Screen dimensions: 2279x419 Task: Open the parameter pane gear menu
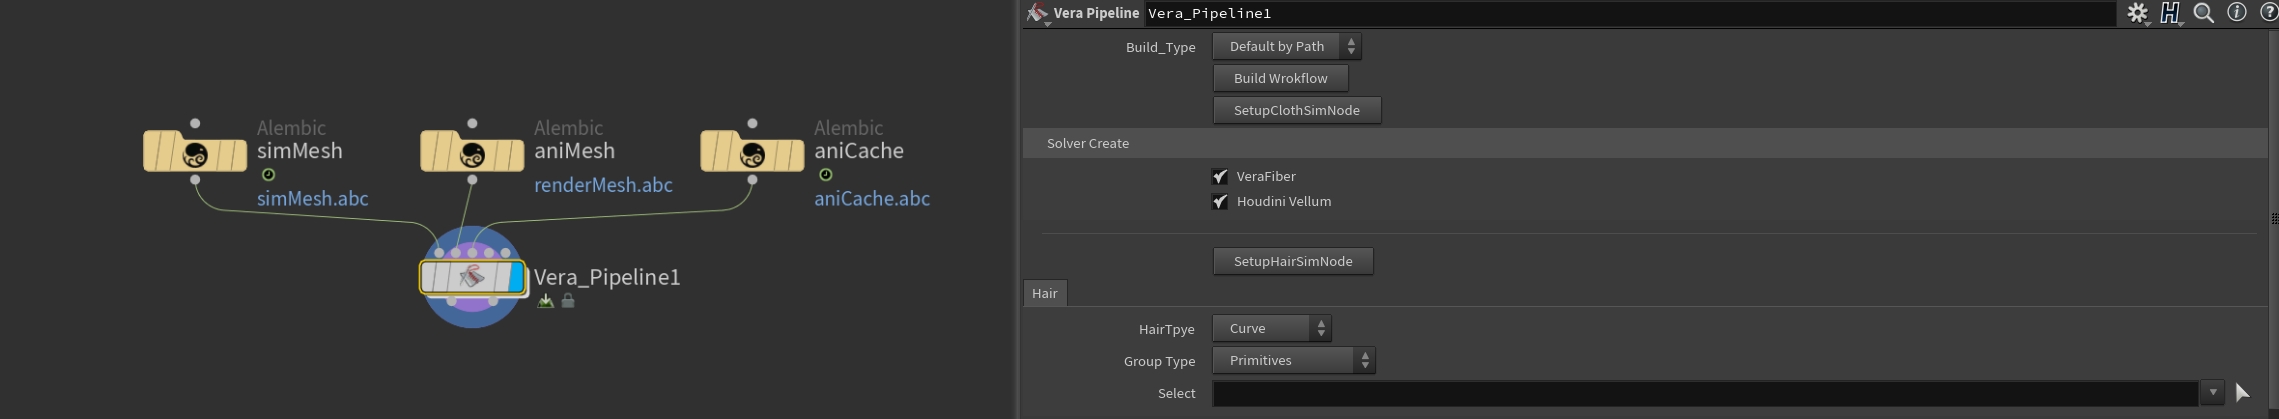click(x=2137, y=13)
